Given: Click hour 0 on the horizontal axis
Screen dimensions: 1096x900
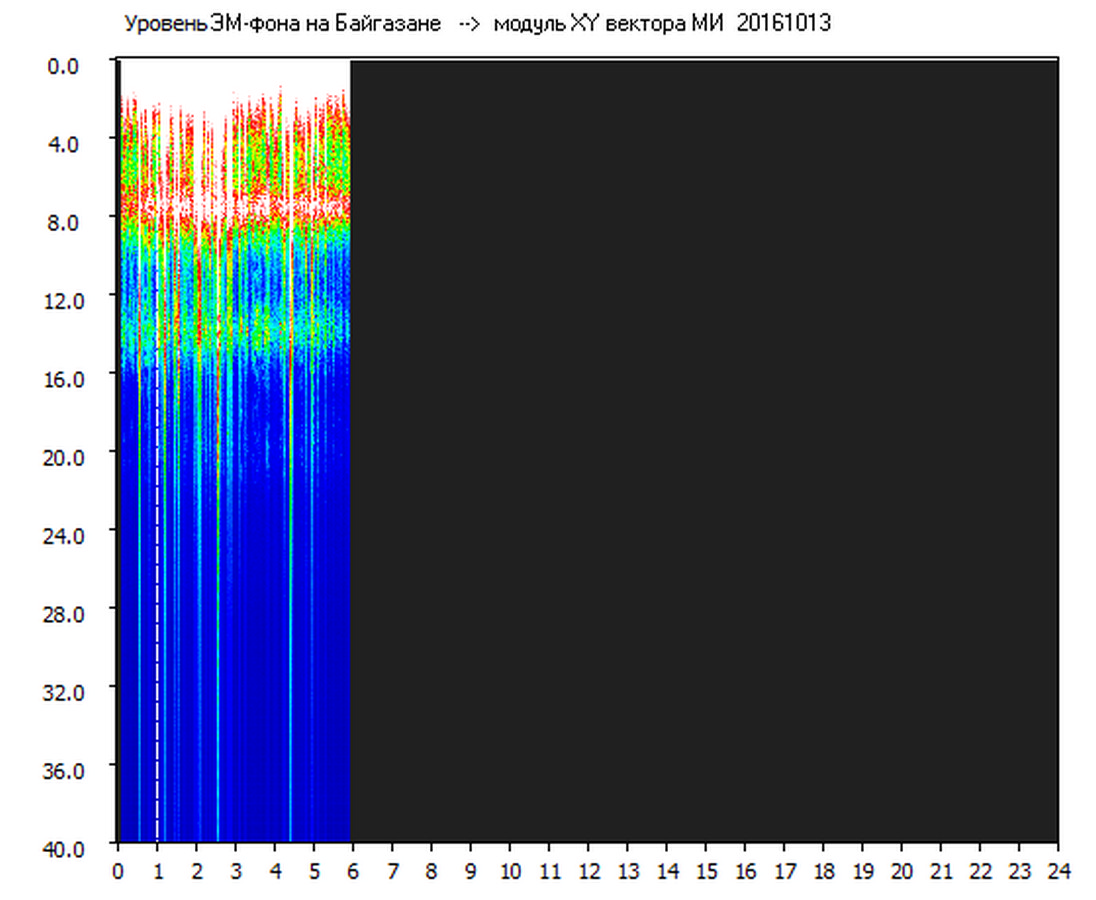Looking at the screenshot, I should pos(118,871).
